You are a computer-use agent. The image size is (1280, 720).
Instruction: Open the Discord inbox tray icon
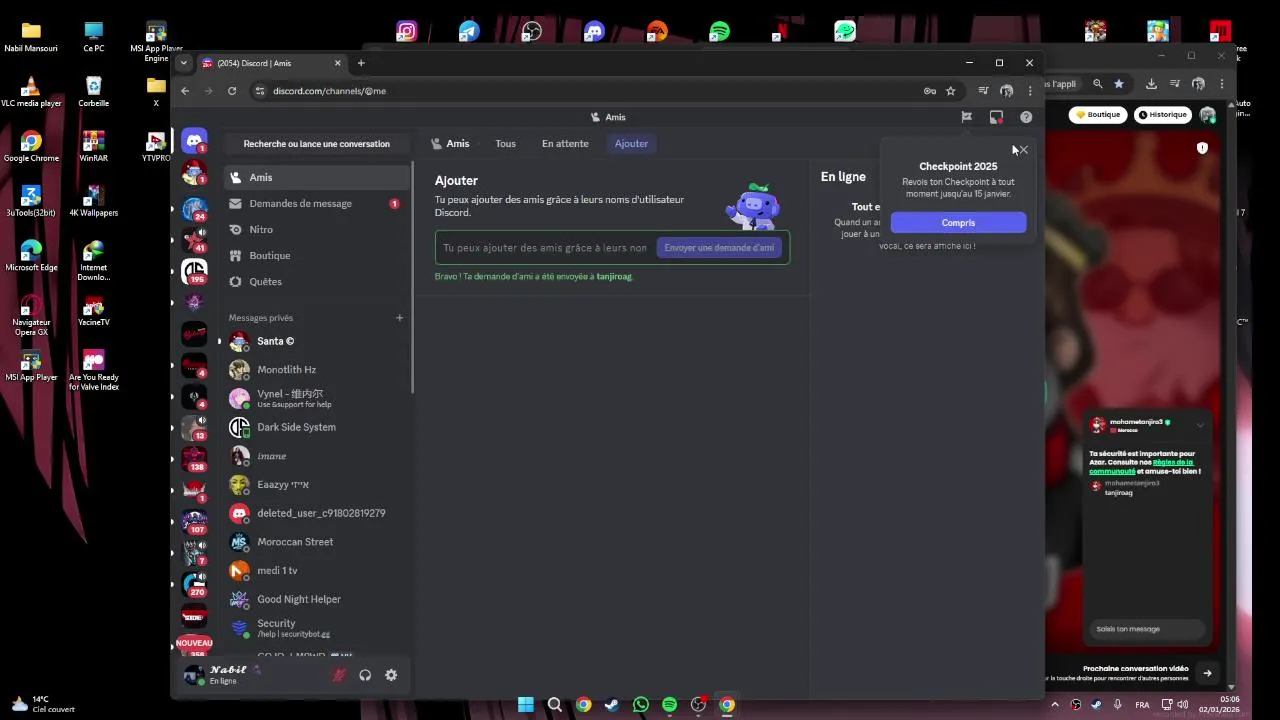996,117
